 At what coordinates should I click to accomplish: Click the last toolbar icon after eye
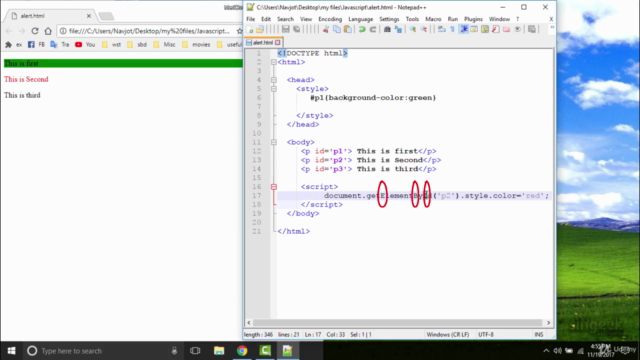(532, 29)
